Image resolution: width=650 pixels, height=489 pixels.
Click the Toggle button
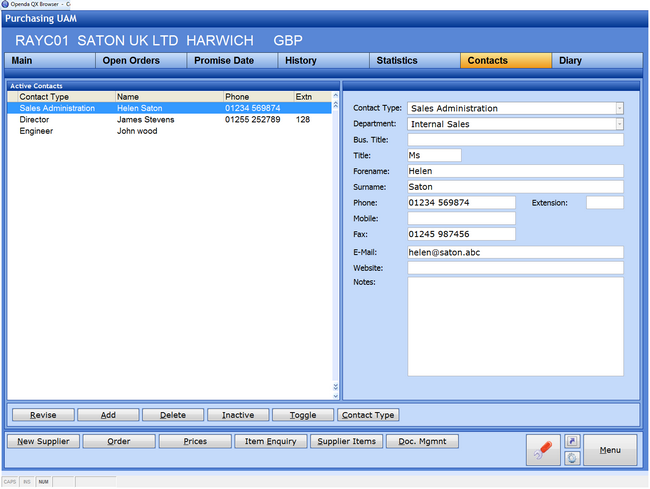303,415
